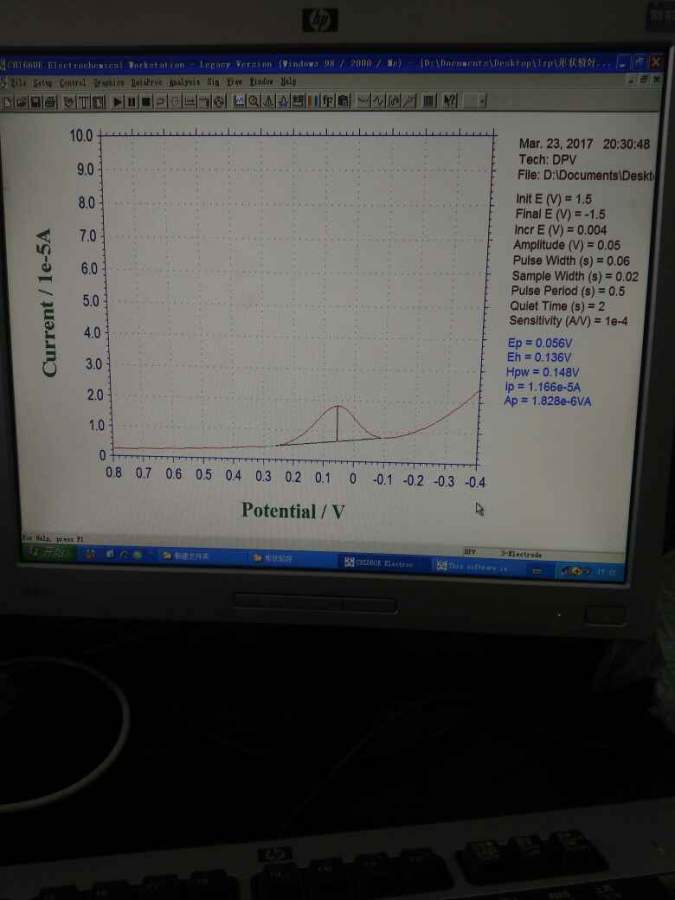Click the Cell Control round icon
Image resolution: width=675 pixels, height=900 pixels.
[219, 102]
